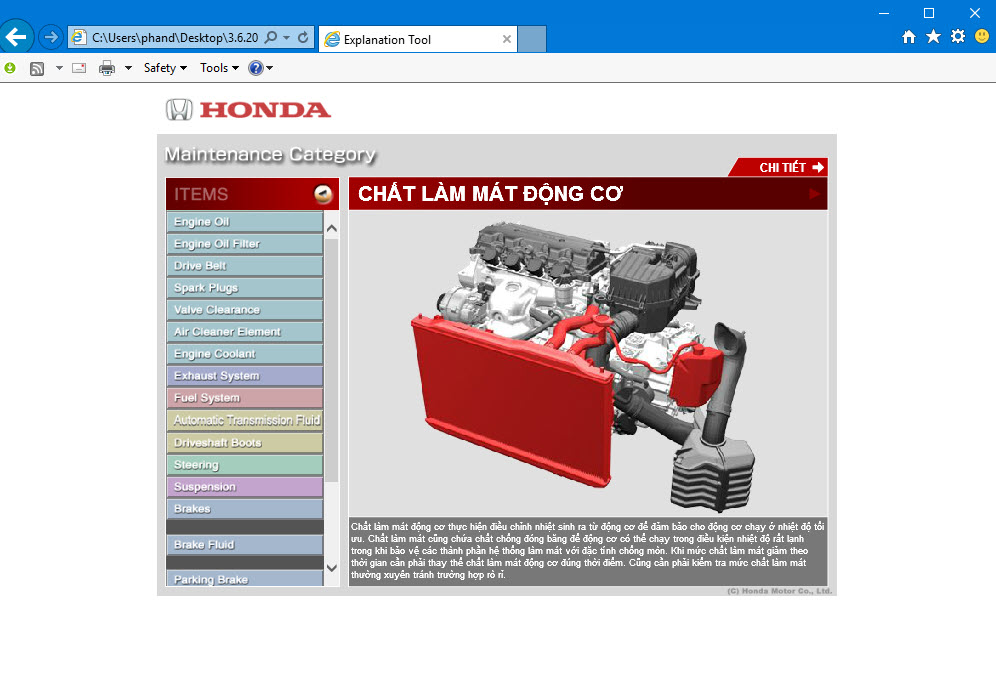Open a new blank tab

click(x=532, y=39)
